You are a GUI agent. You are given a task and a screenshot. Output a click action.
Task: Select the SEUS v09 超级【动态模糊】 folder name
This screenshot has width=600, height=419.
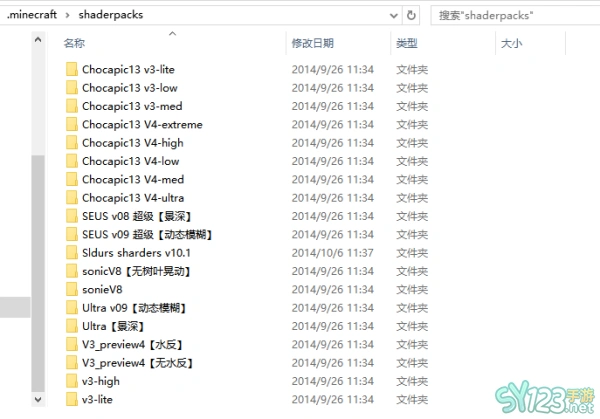tap(147, 235)
